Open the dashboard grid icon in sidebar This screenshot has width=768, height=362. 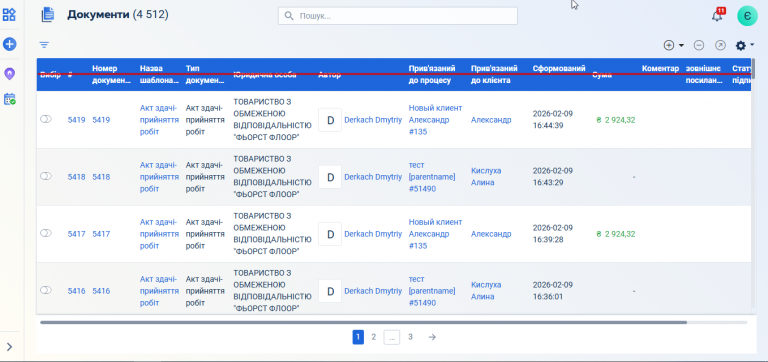tap(9, 14)
